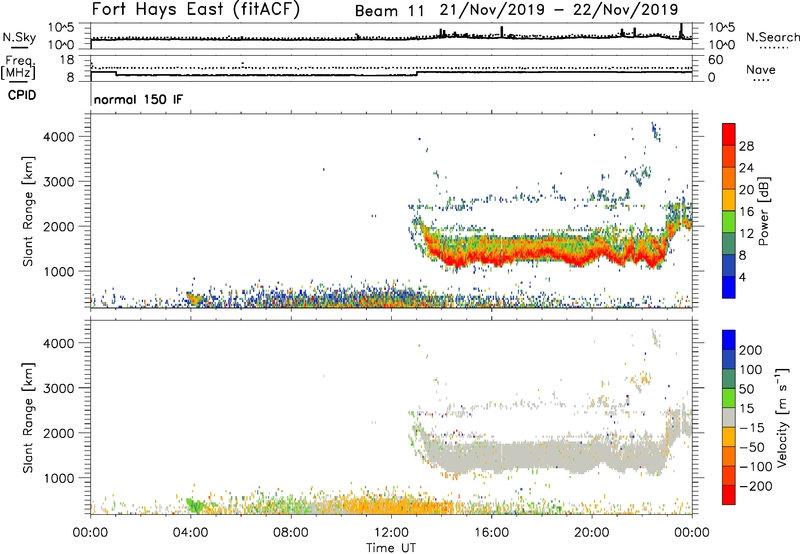Click the 'Time UT' axis title
The image size is (800, 554).
(x=391, y=548)
